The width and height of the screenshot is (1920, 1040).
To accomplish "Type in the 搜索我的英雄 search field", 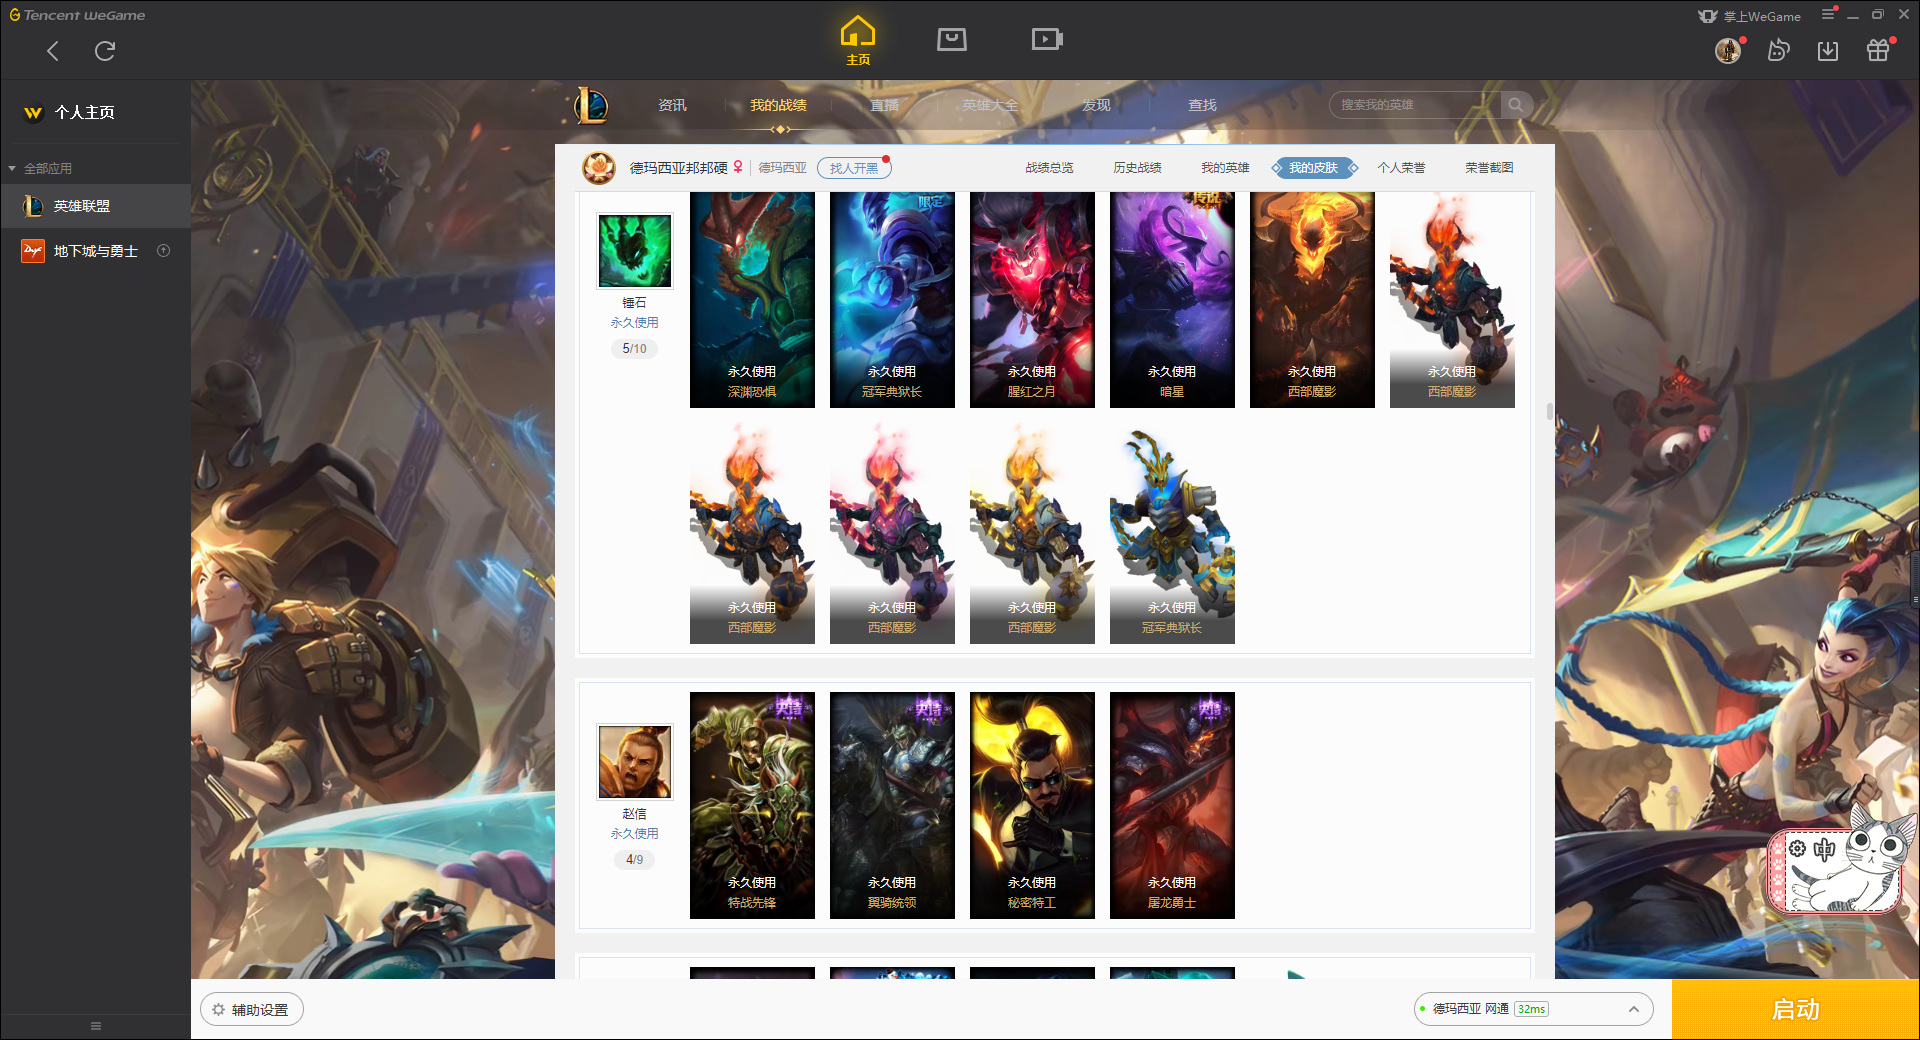I will 1415,105.
